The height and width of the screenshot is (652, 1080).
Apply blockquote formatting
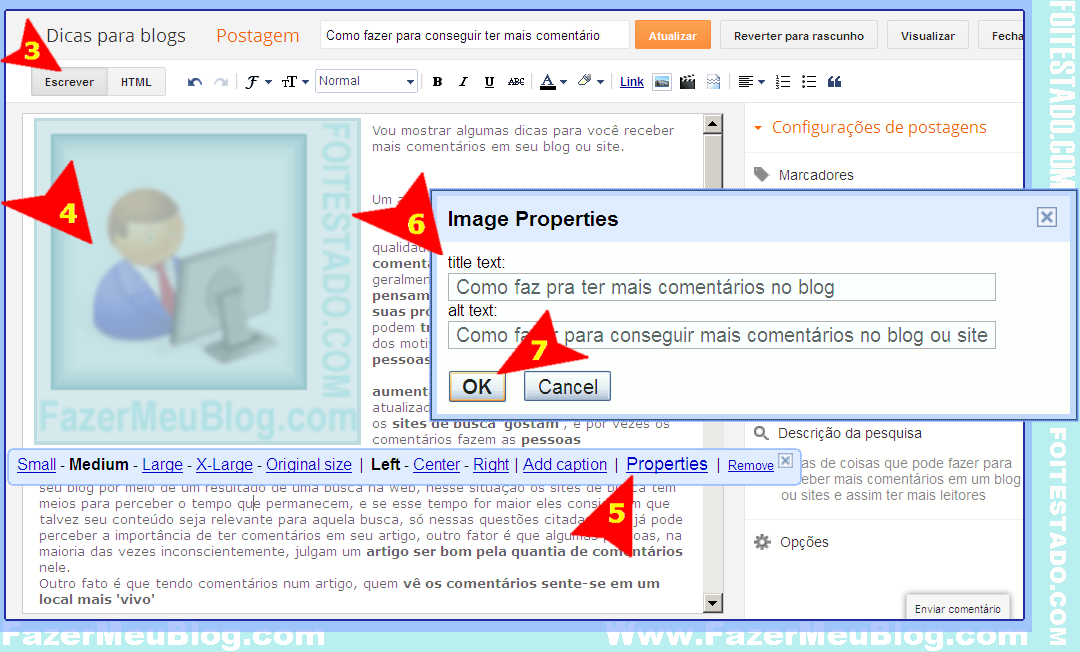(x=835, y=82)
